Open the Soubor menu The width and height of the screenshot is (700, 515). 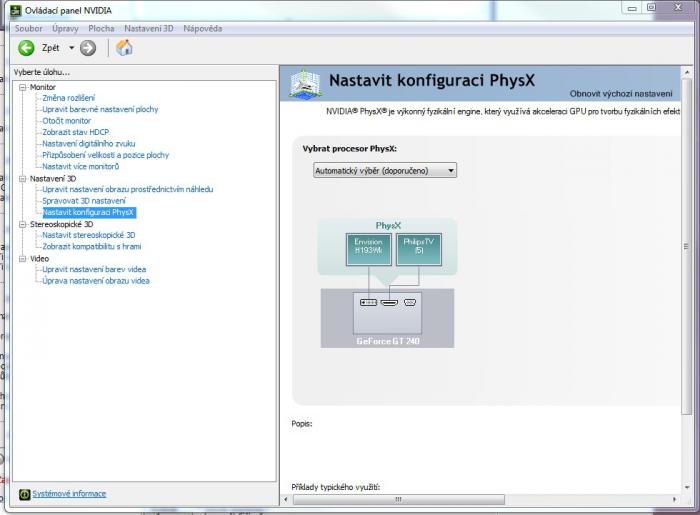tap(28, 28)
